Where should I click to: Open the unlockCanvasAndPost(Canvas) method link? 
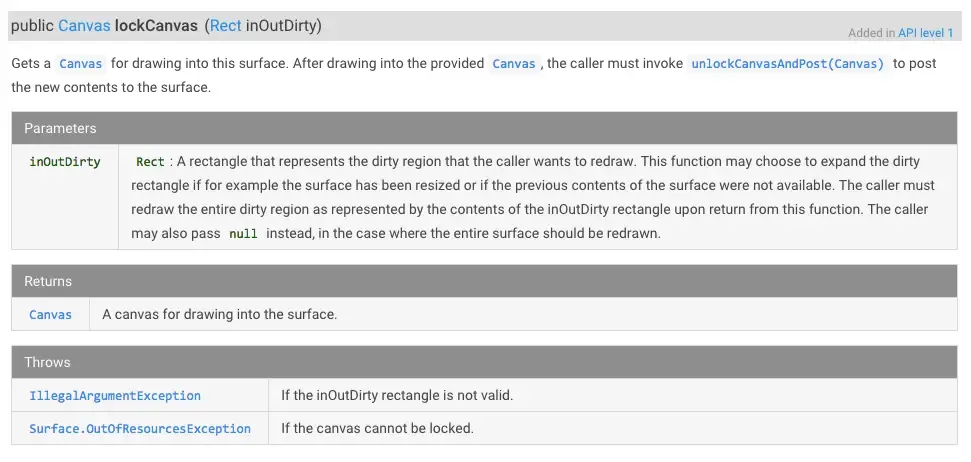(x=788, y=64)
